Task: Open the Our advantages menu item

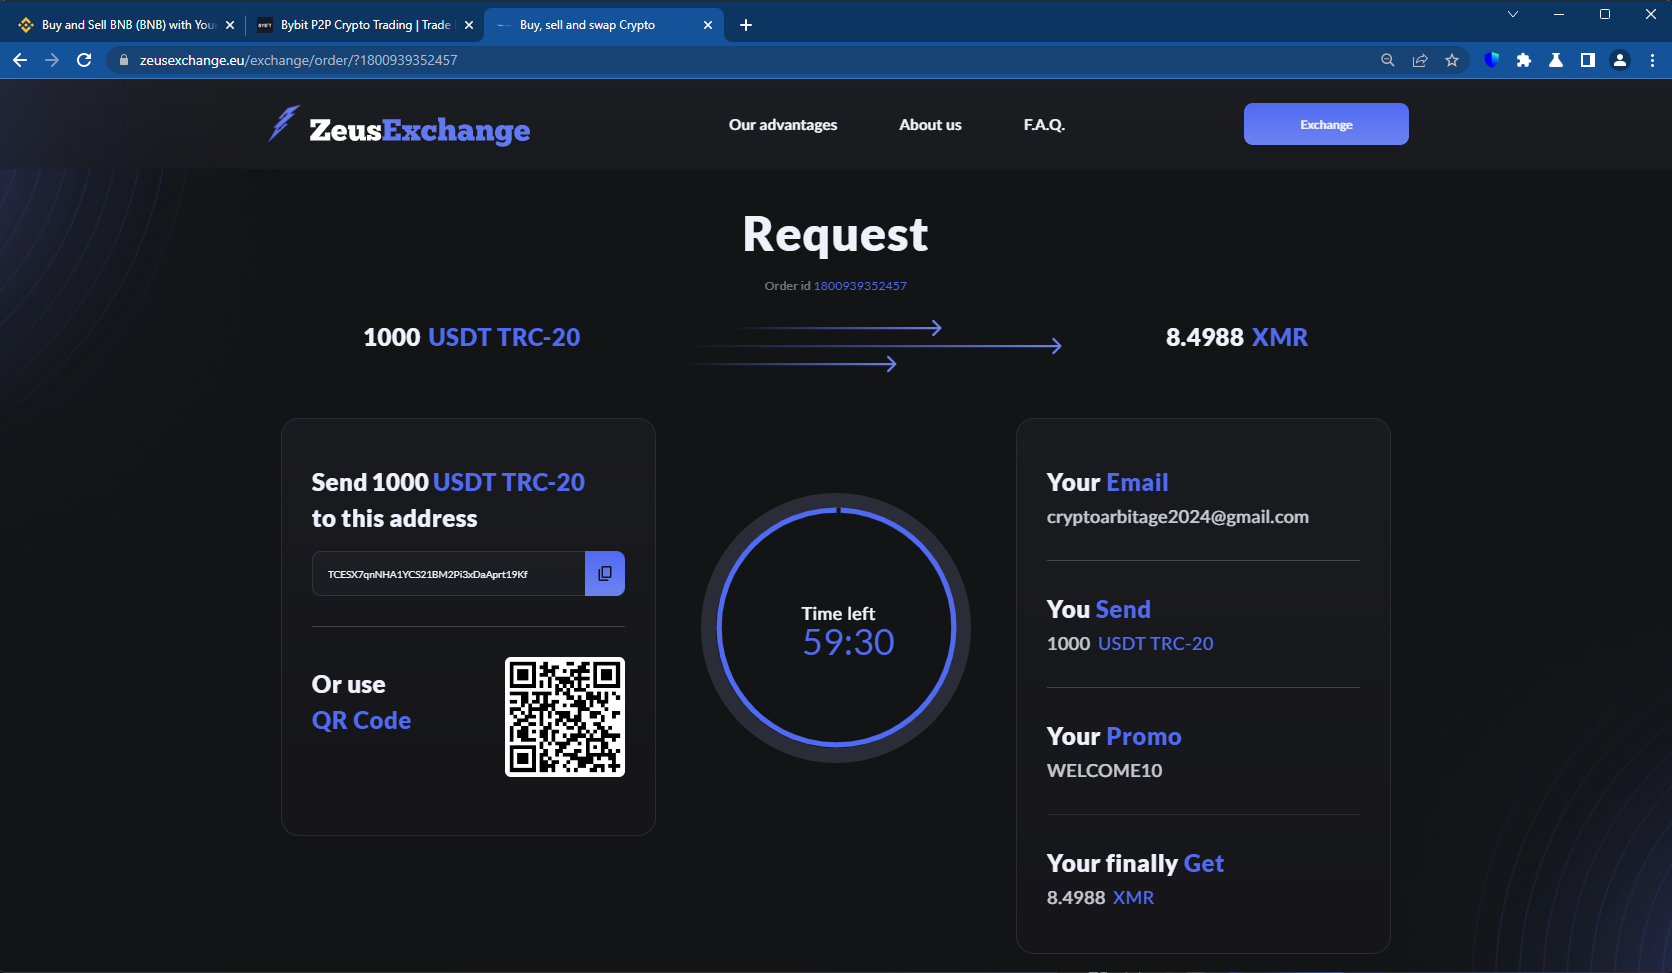Action: coord(783,124)
